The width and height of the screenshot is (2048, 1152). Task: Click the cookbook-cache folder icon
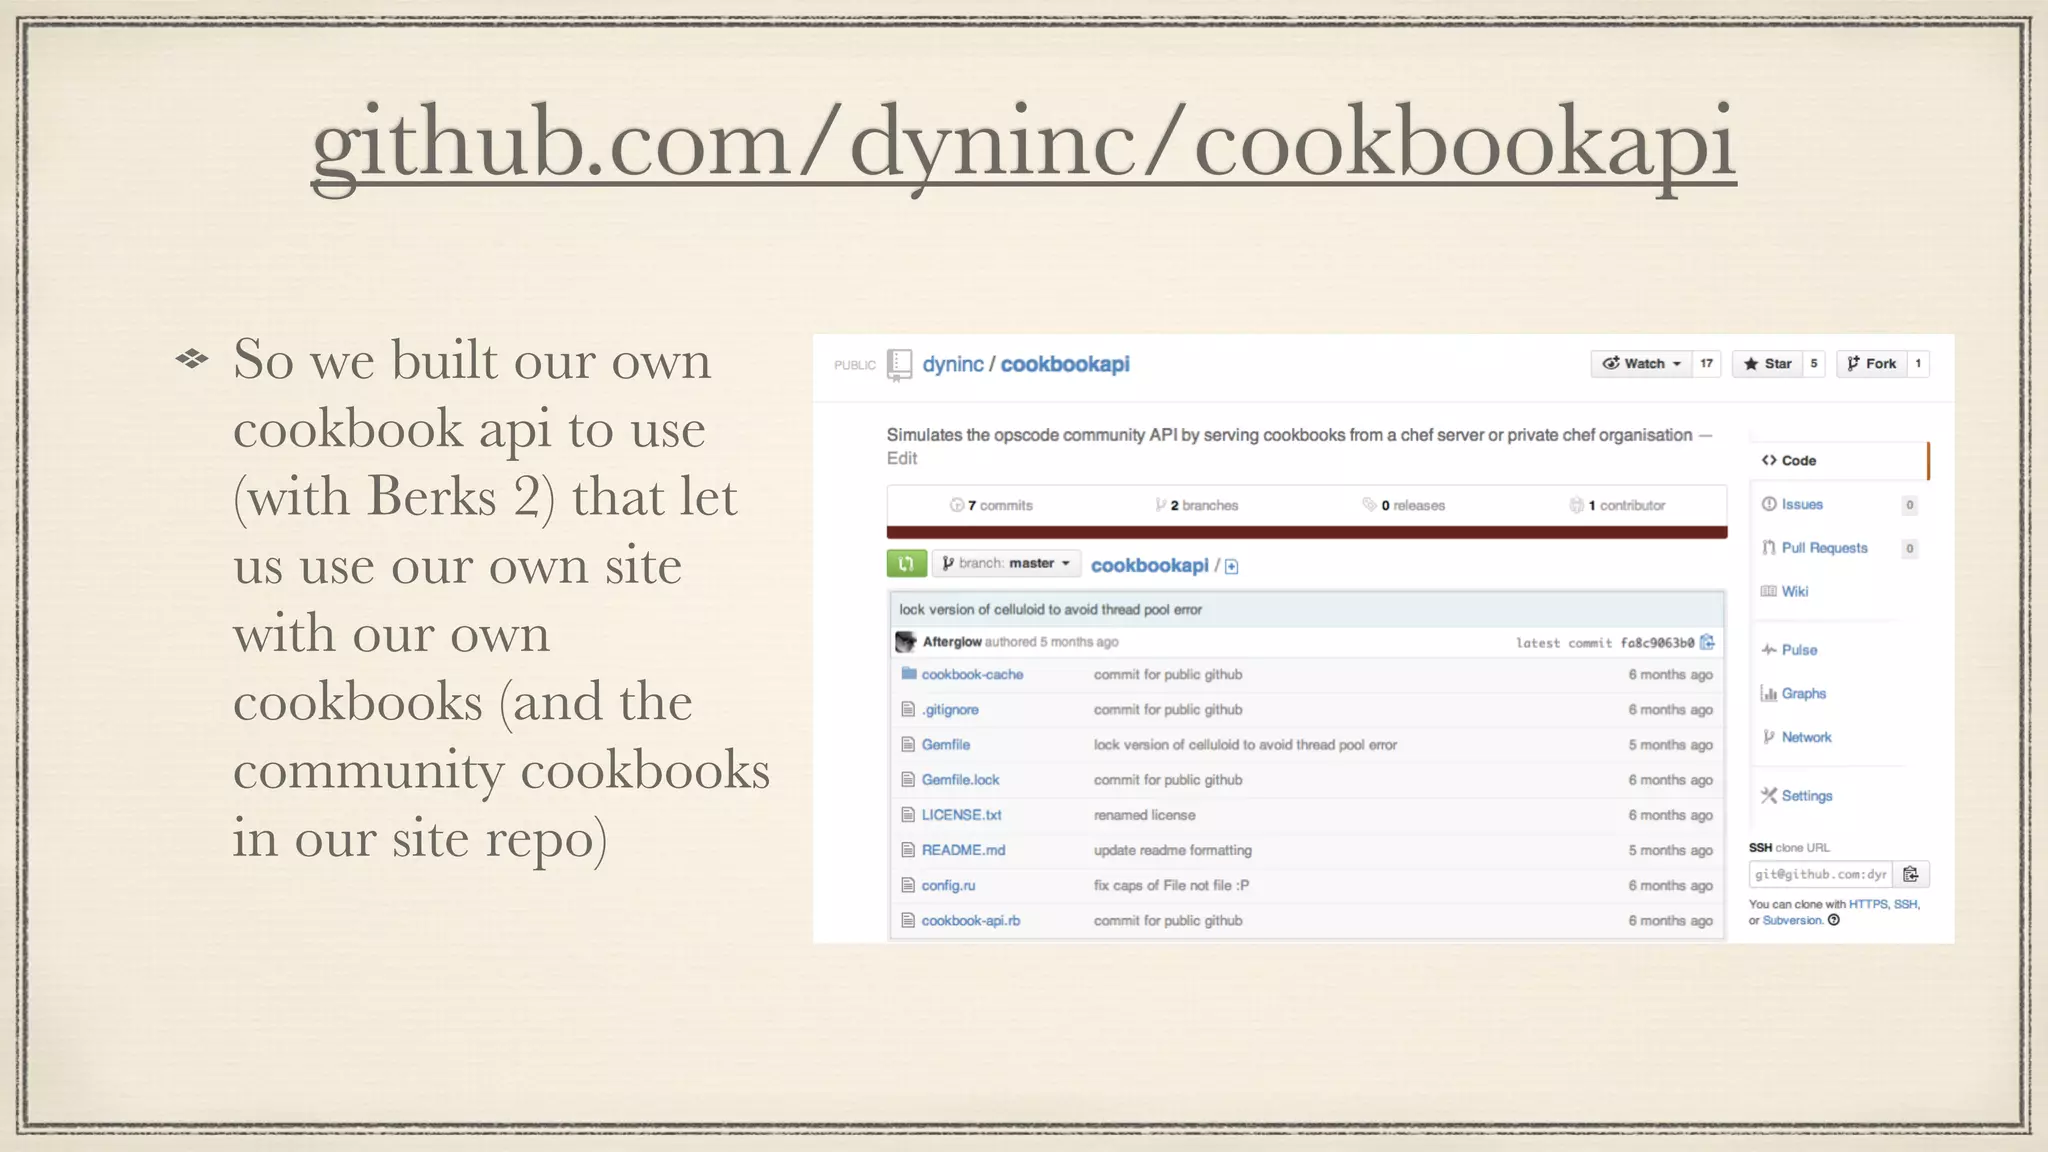click(909, 673)
